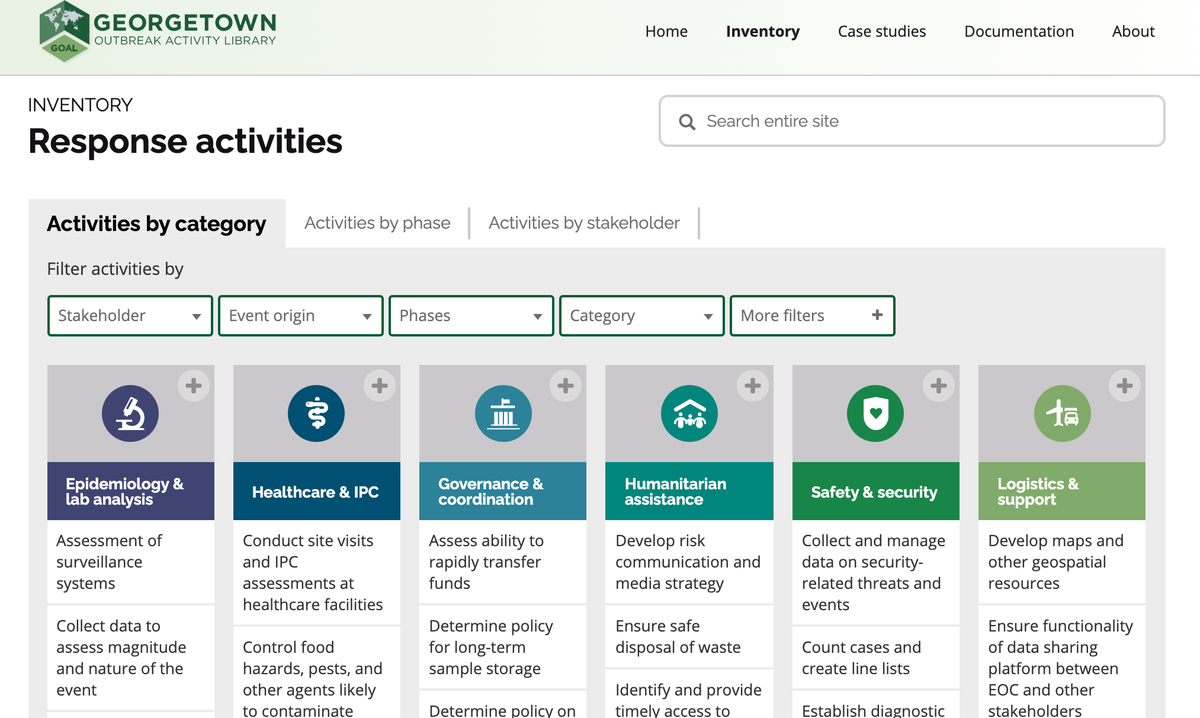Click Humanitarian assistance header
Screen dimensions: 1200x718
coord(689,491)
